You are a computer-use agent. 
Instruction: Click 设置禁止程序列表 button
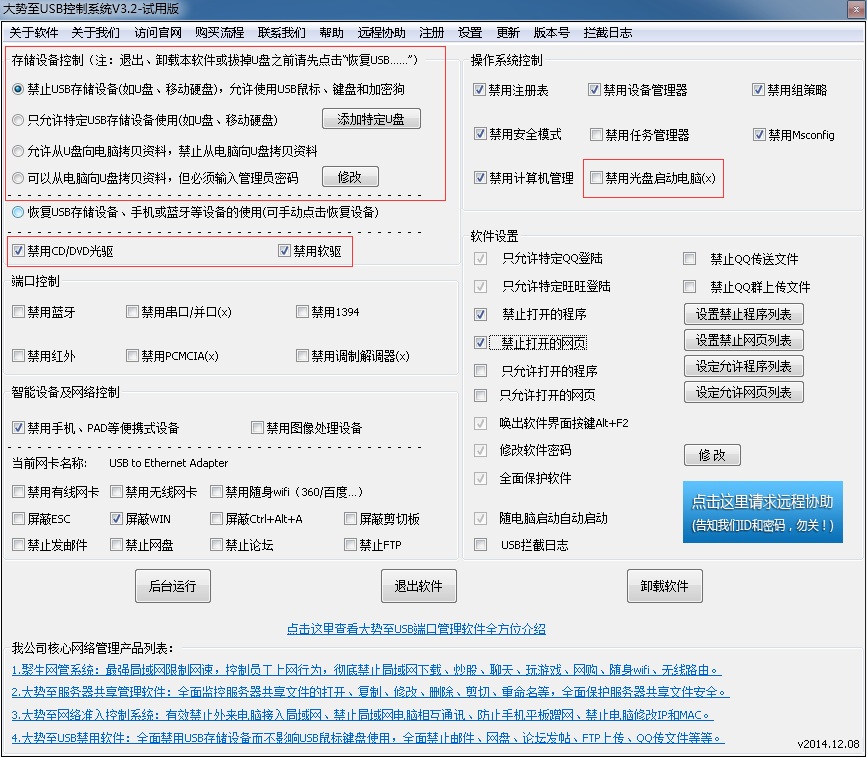point(743,314)
